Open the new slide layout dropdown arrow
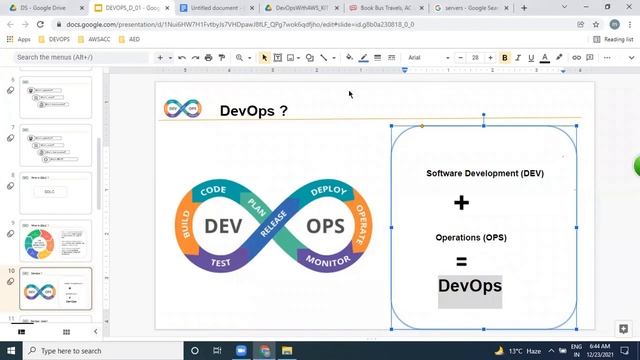This screenshot has height=360, width=640. coord(170,58)
